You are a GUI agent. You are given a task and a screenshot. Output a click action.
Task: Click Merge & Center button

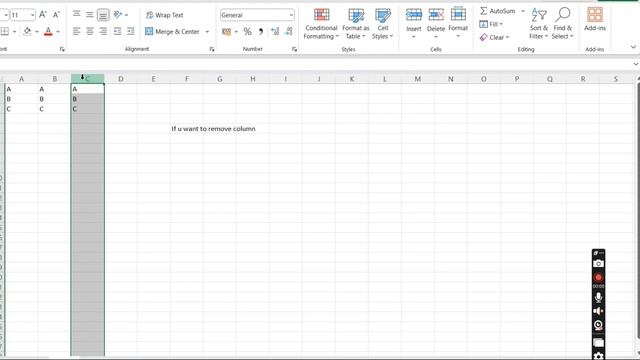pos(173,31)
